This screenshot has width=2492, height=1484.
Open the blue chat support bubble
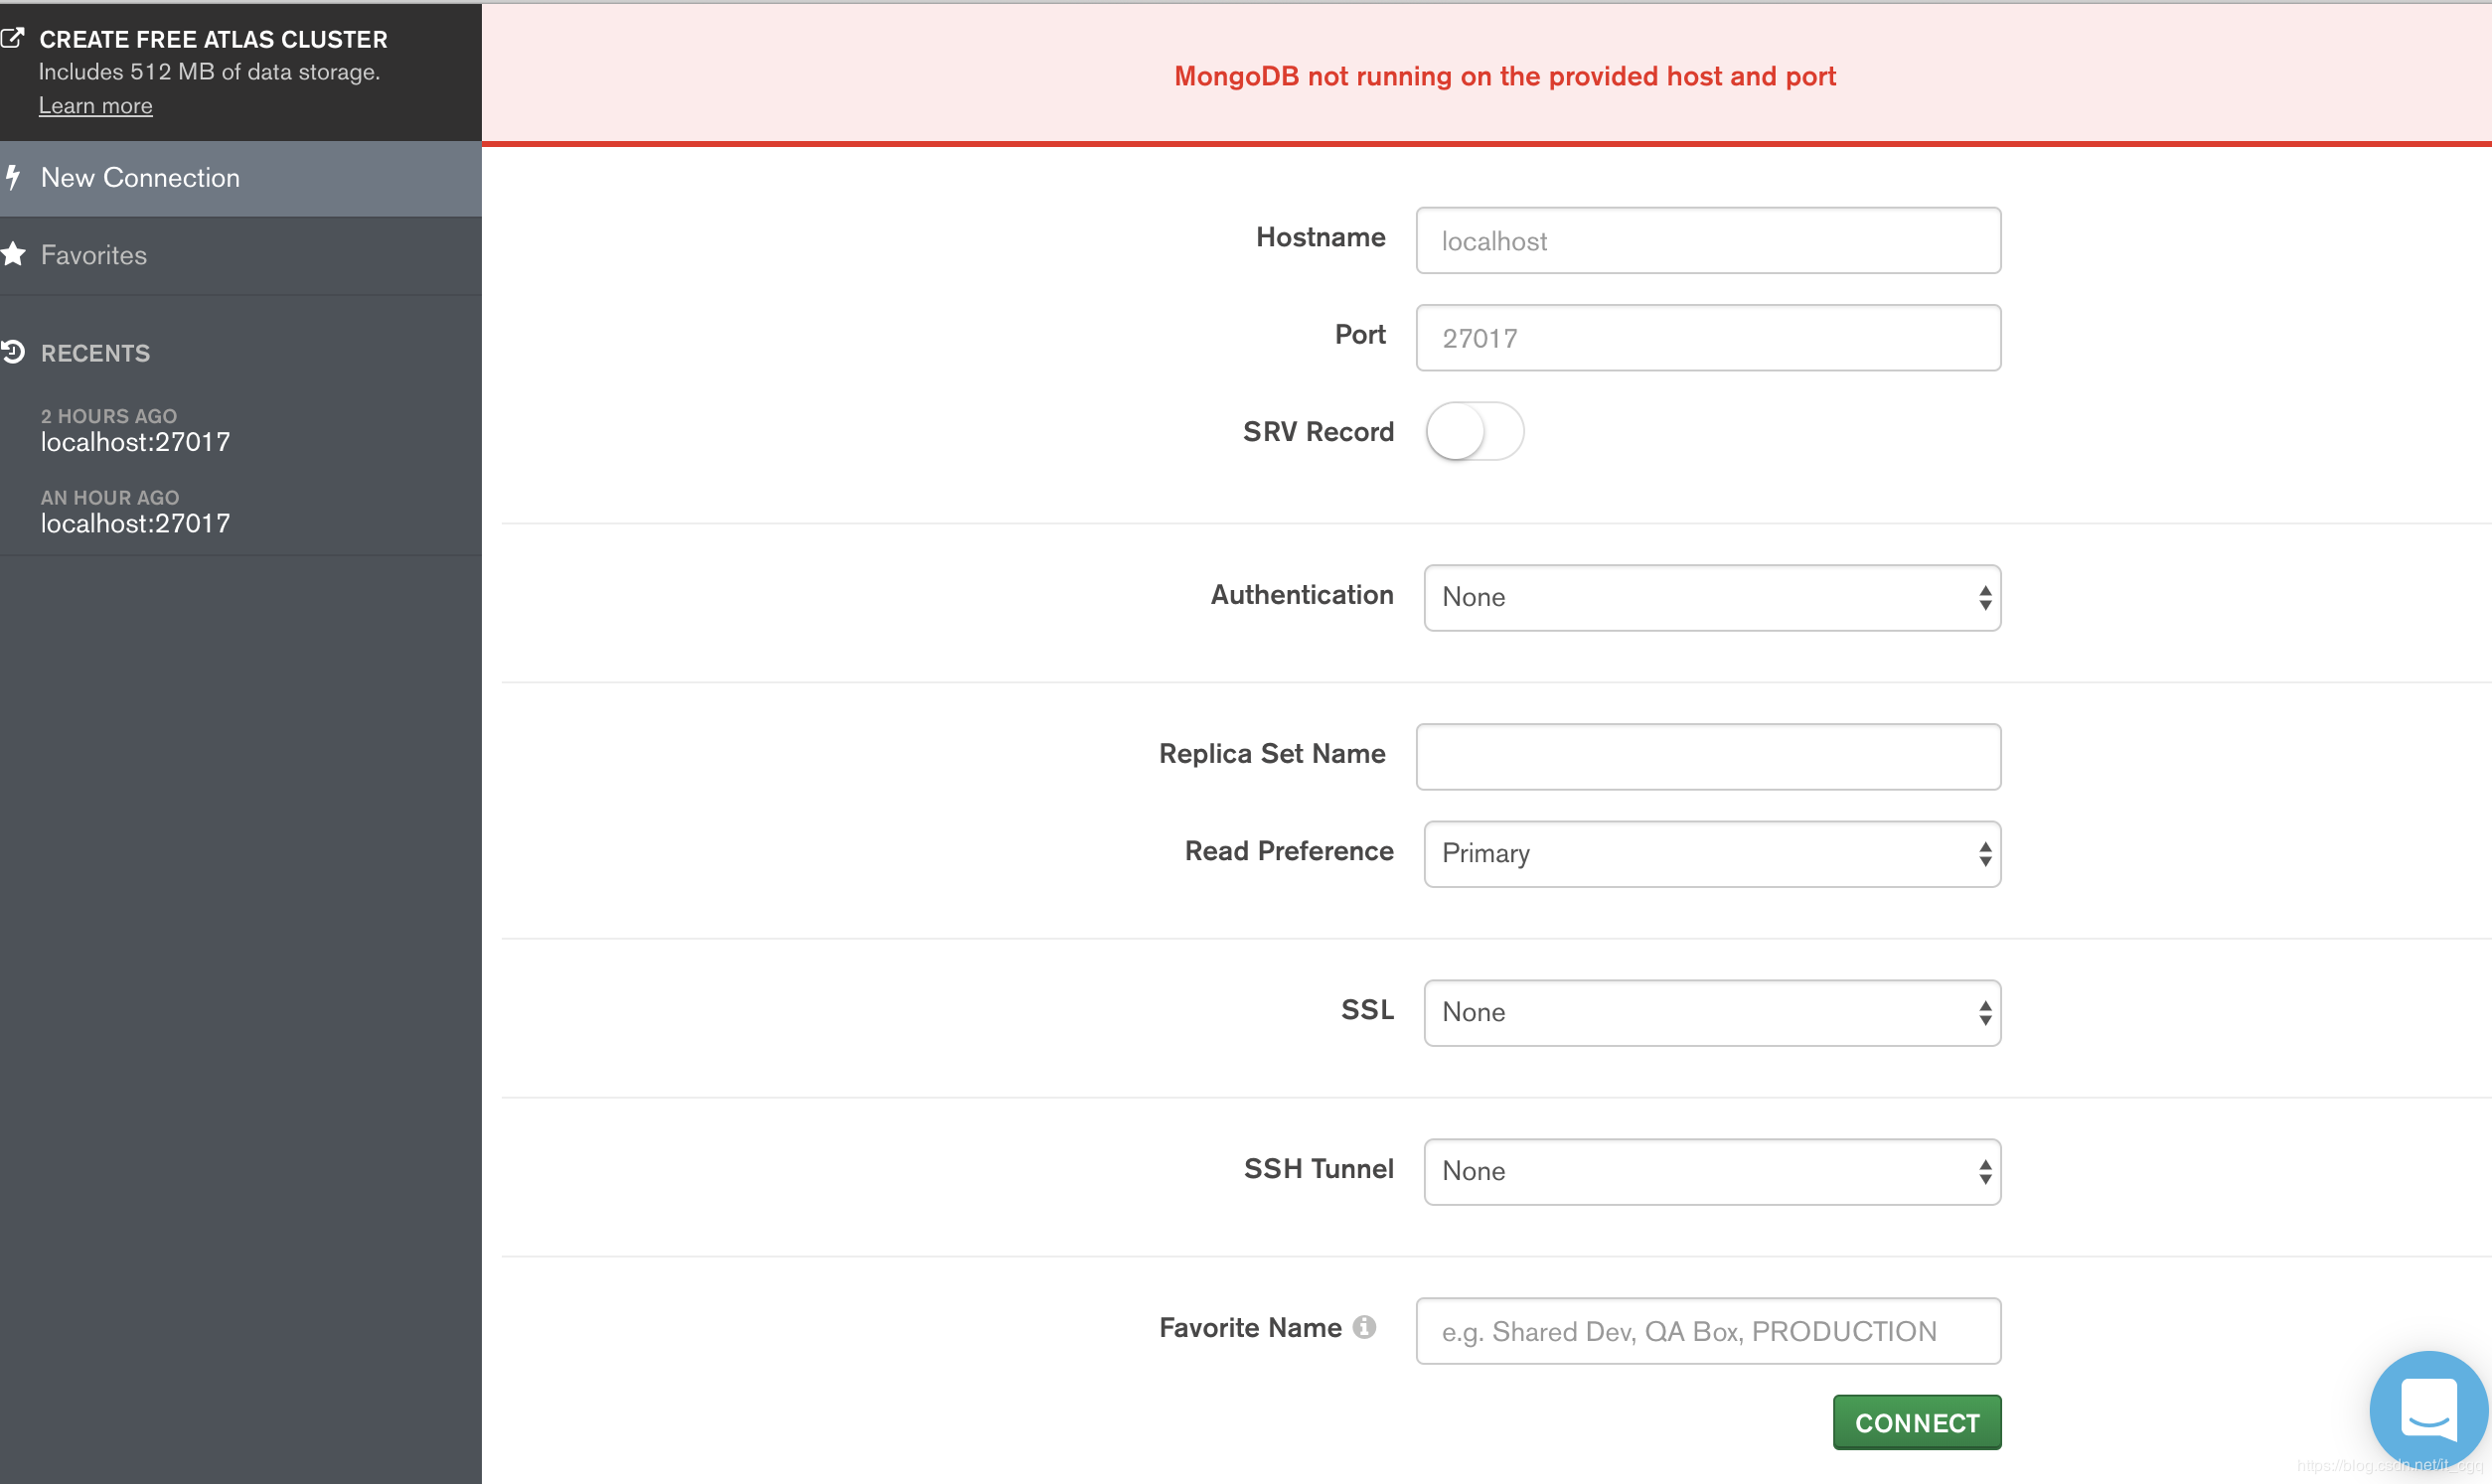click(x=2428, y=1410)
